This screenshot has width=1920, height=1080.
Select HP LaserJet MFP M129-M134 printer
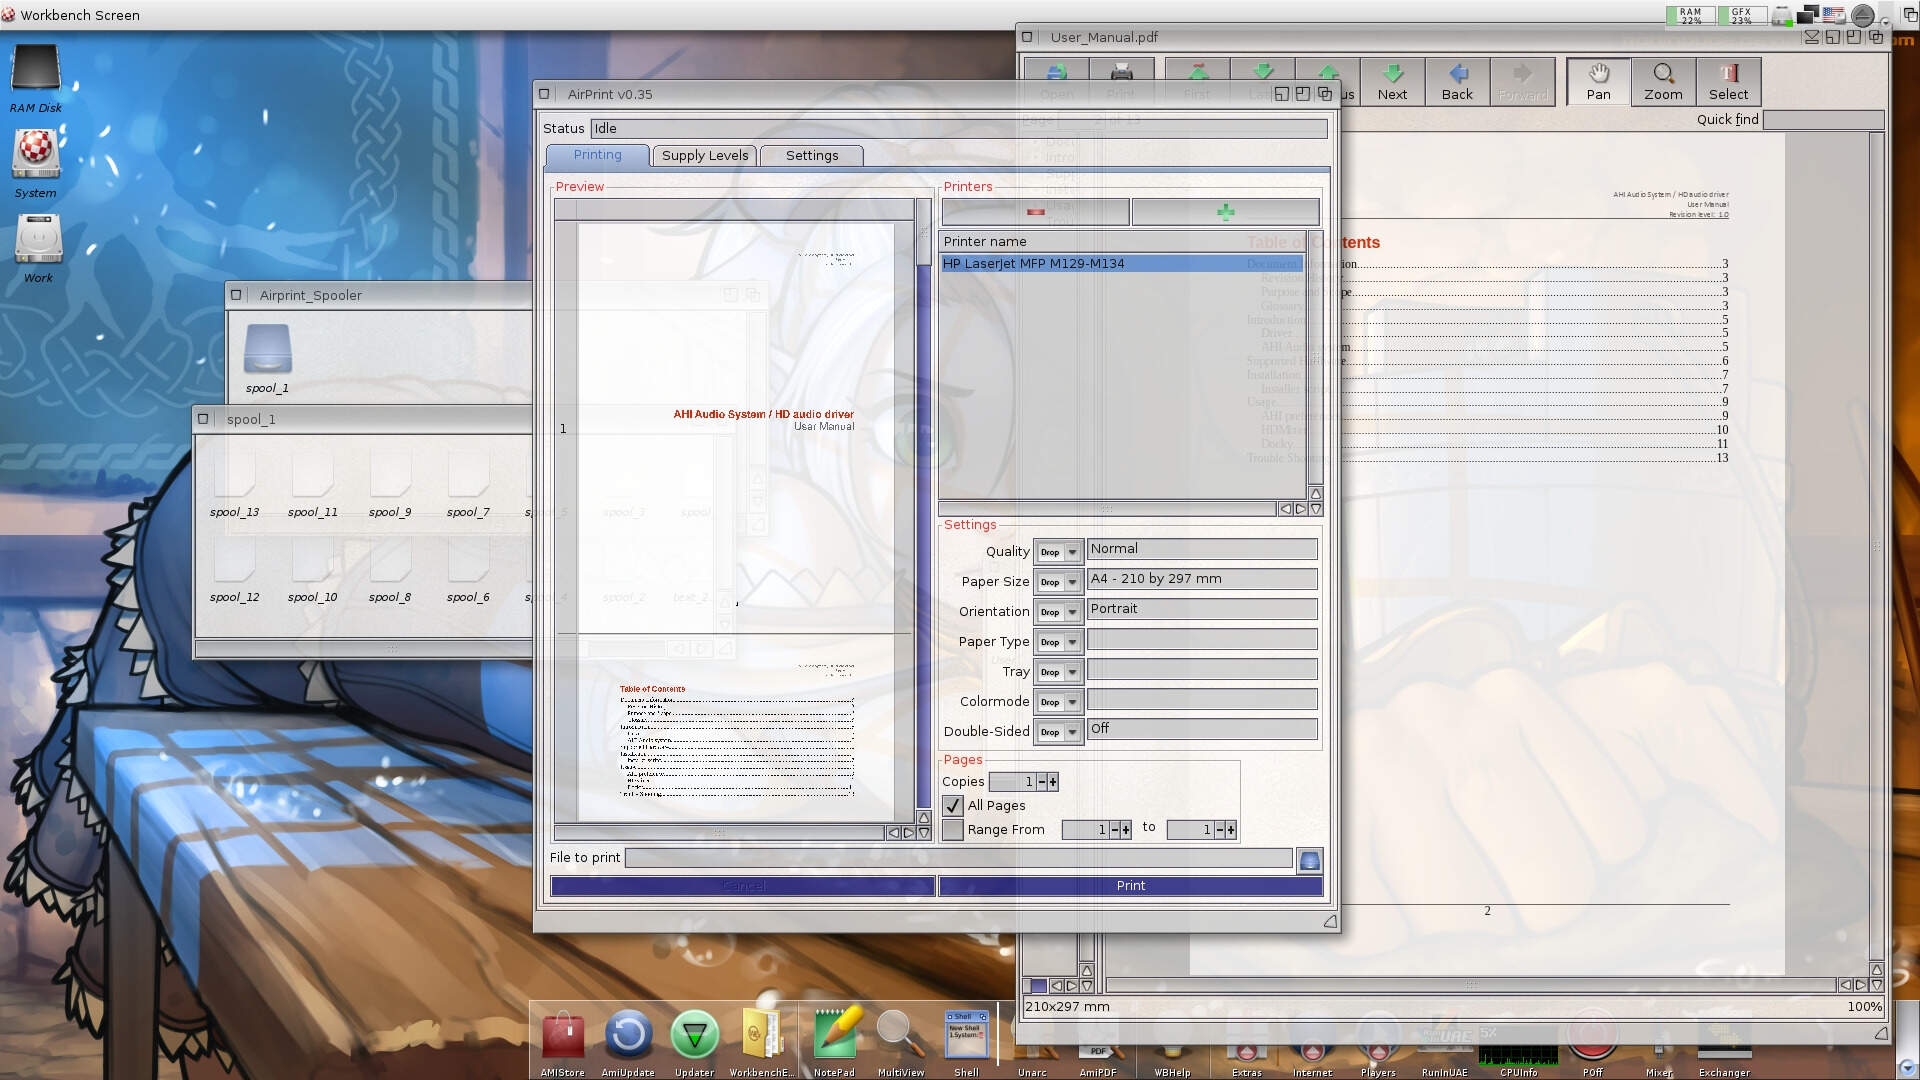tap(1121, 264)
